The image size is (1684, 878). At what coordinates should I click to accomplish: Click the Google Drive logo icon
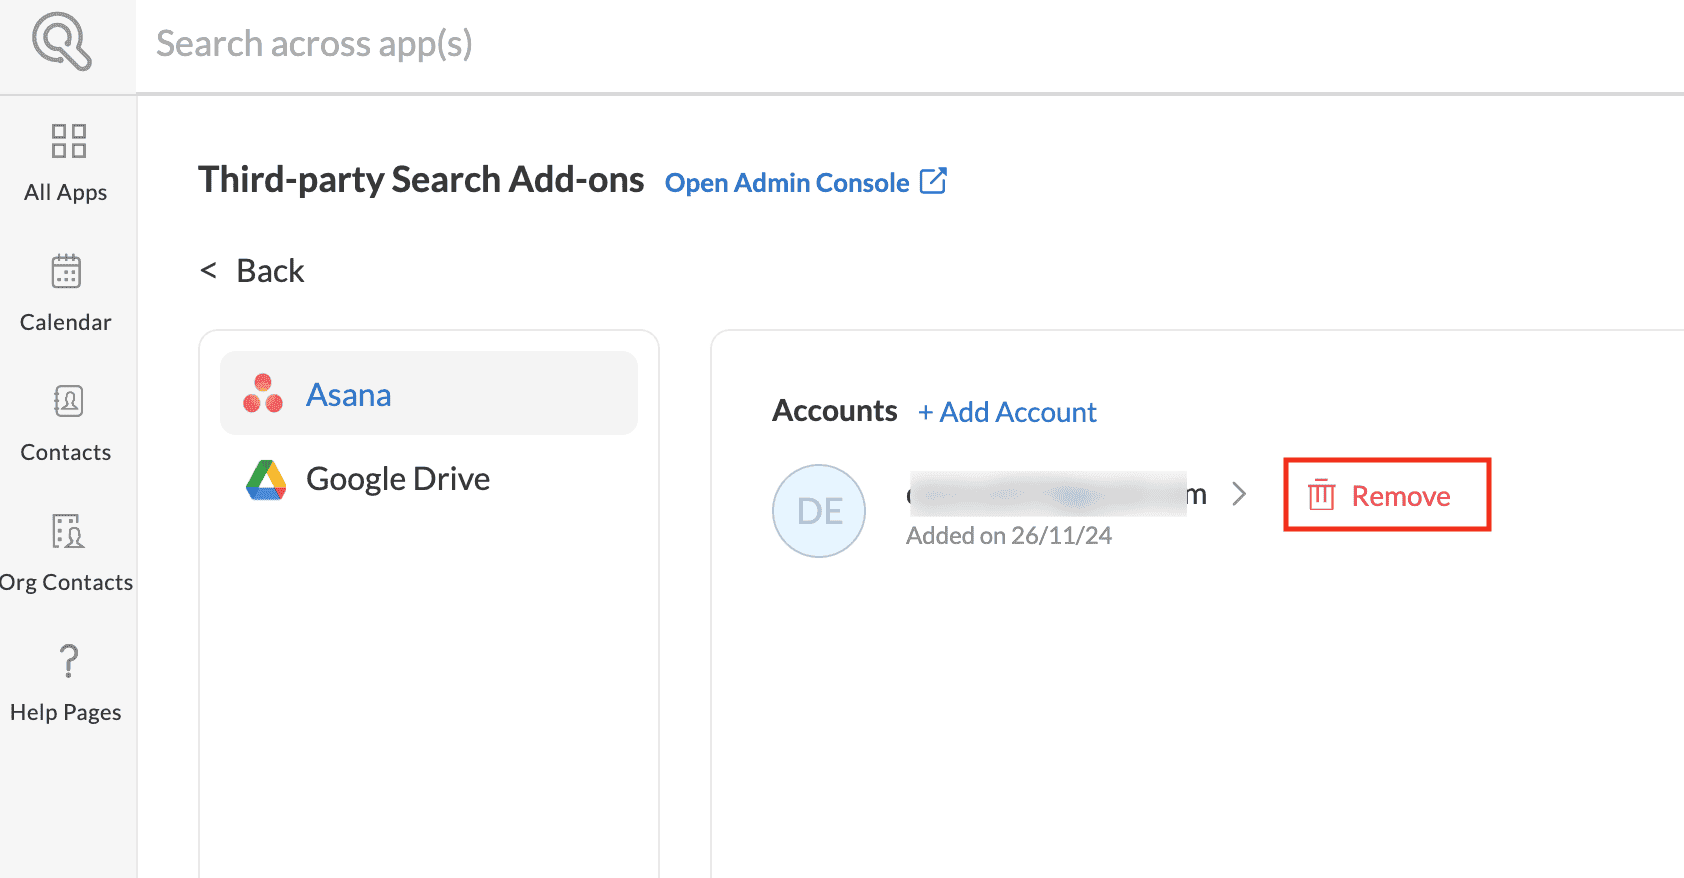tap(266, 480)
